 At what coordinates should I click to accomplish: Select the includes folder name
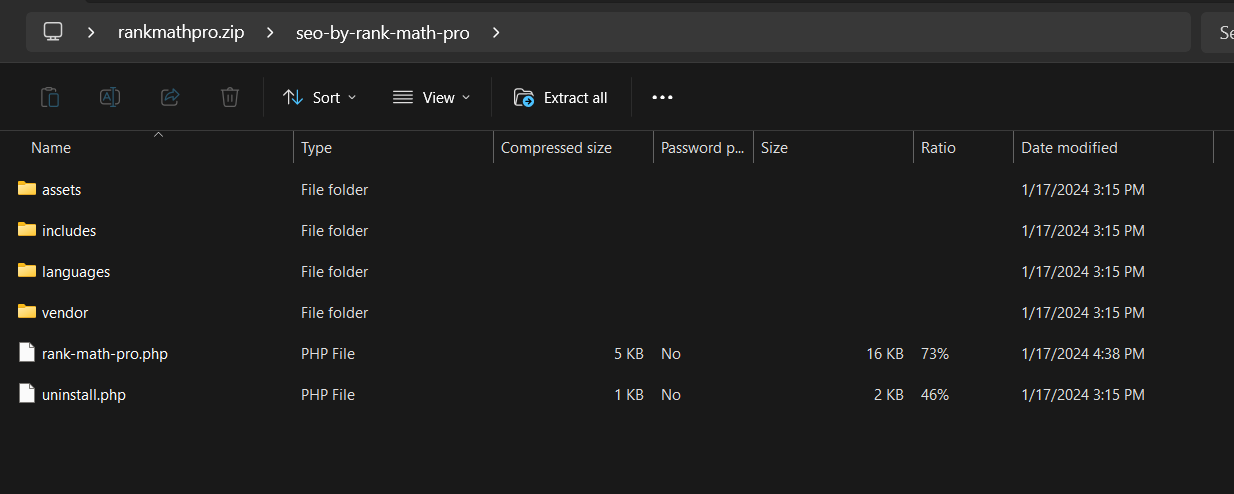tap(69, 230)
